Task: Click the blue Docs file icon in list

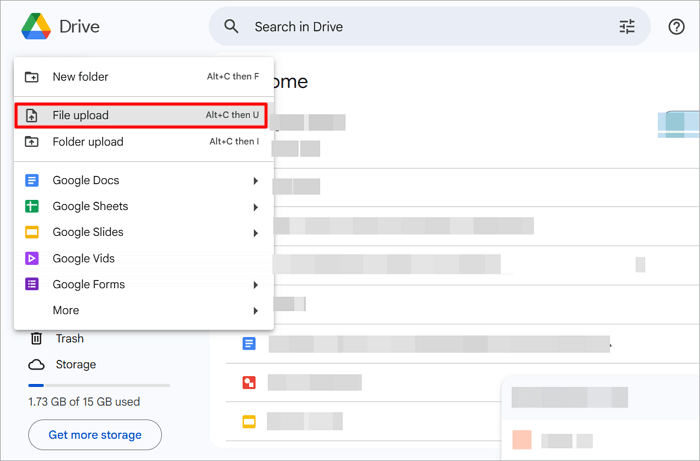Action: pos(249,344)
